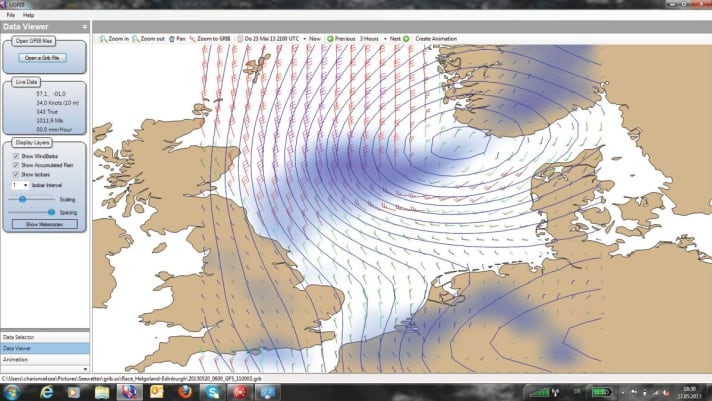Open the Help menu
The width and height of the screenshot is (712, 401).
29,15
